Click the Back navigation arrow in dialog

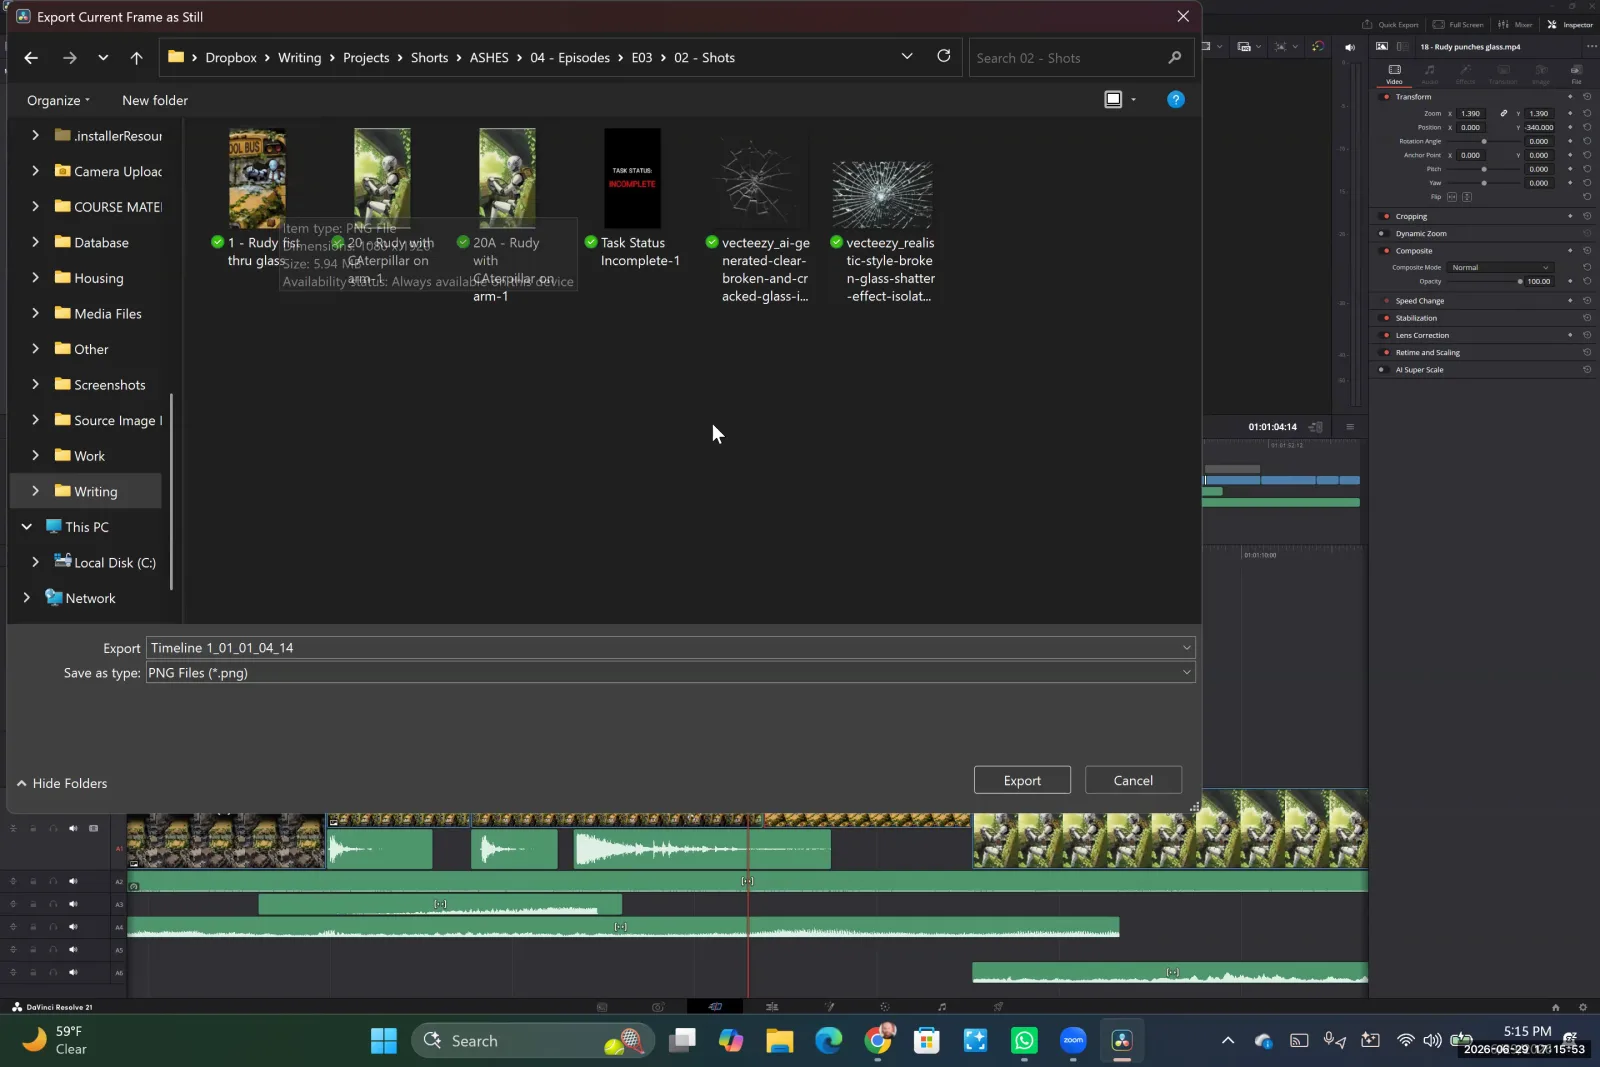coord(31,58)
